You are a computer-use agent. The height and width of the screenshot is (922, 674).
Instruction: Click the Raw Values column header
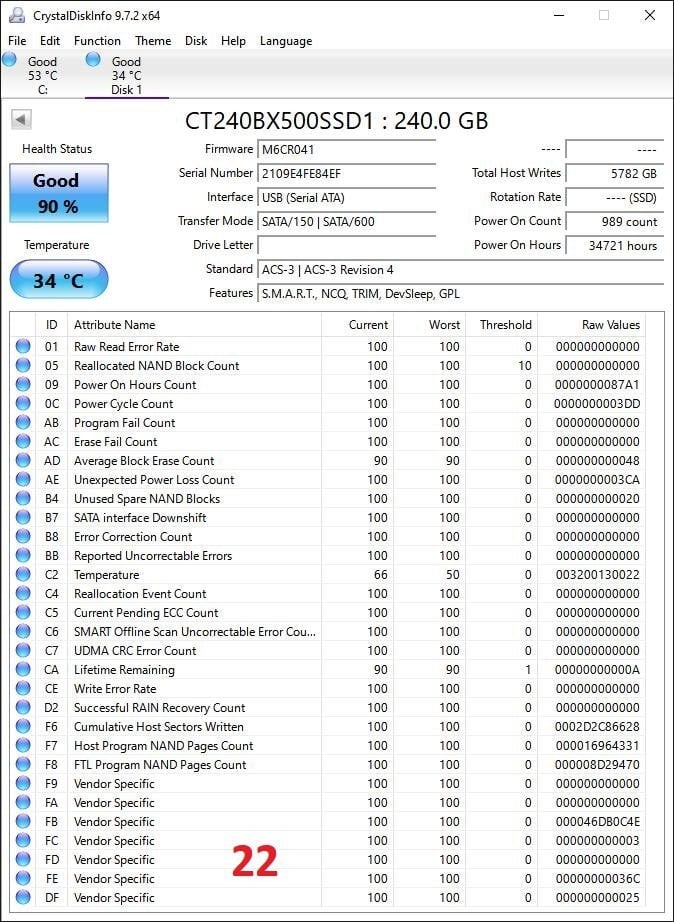point(592,325)
